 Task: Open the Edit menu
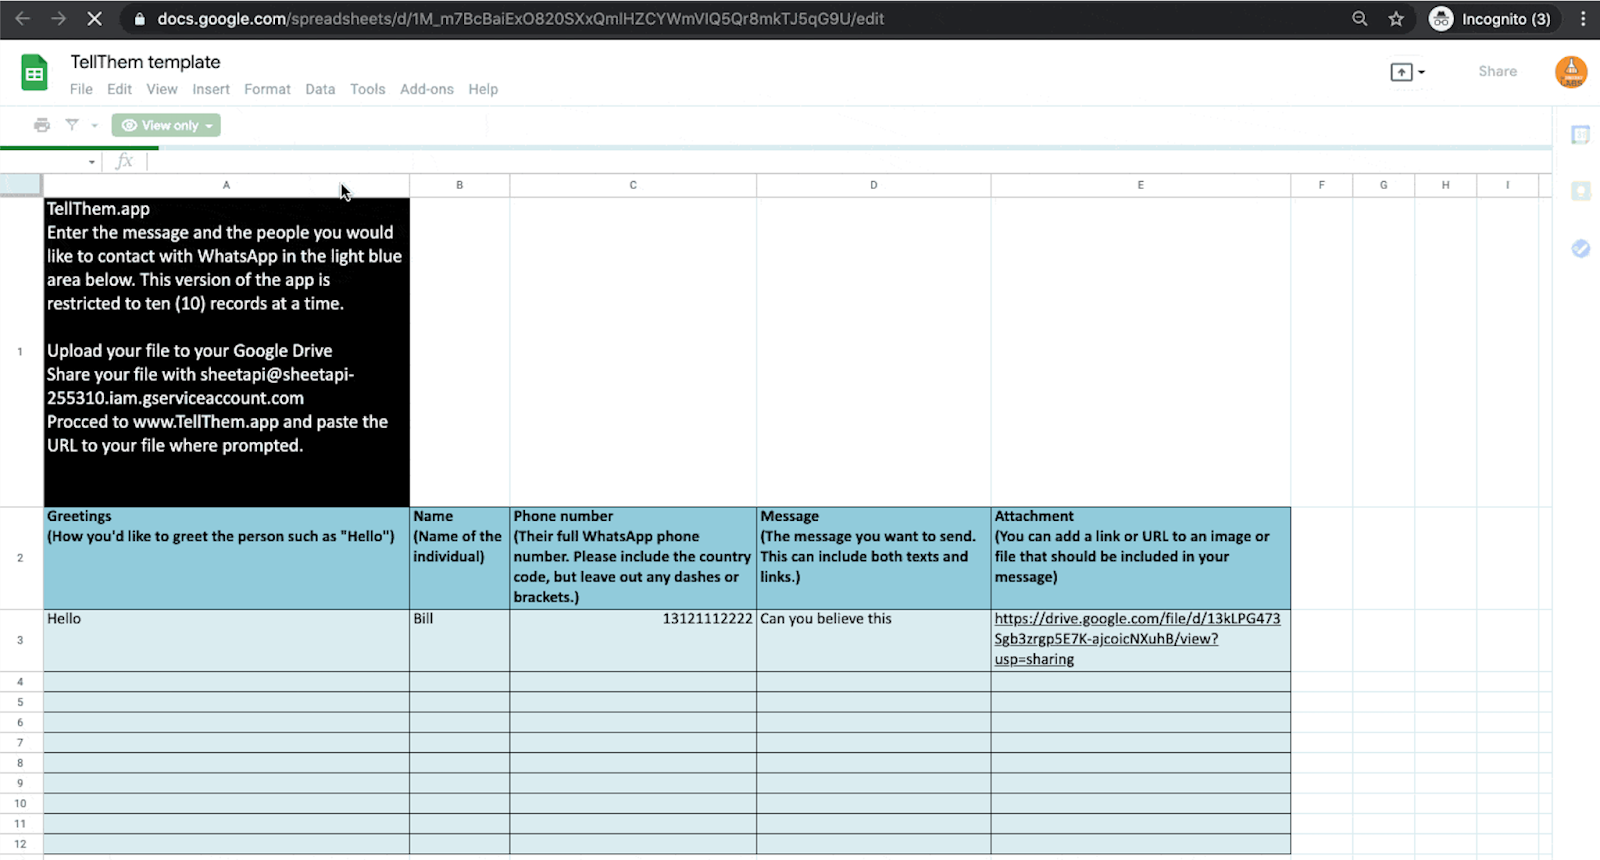pyautogui.click(x=119, y=89)
